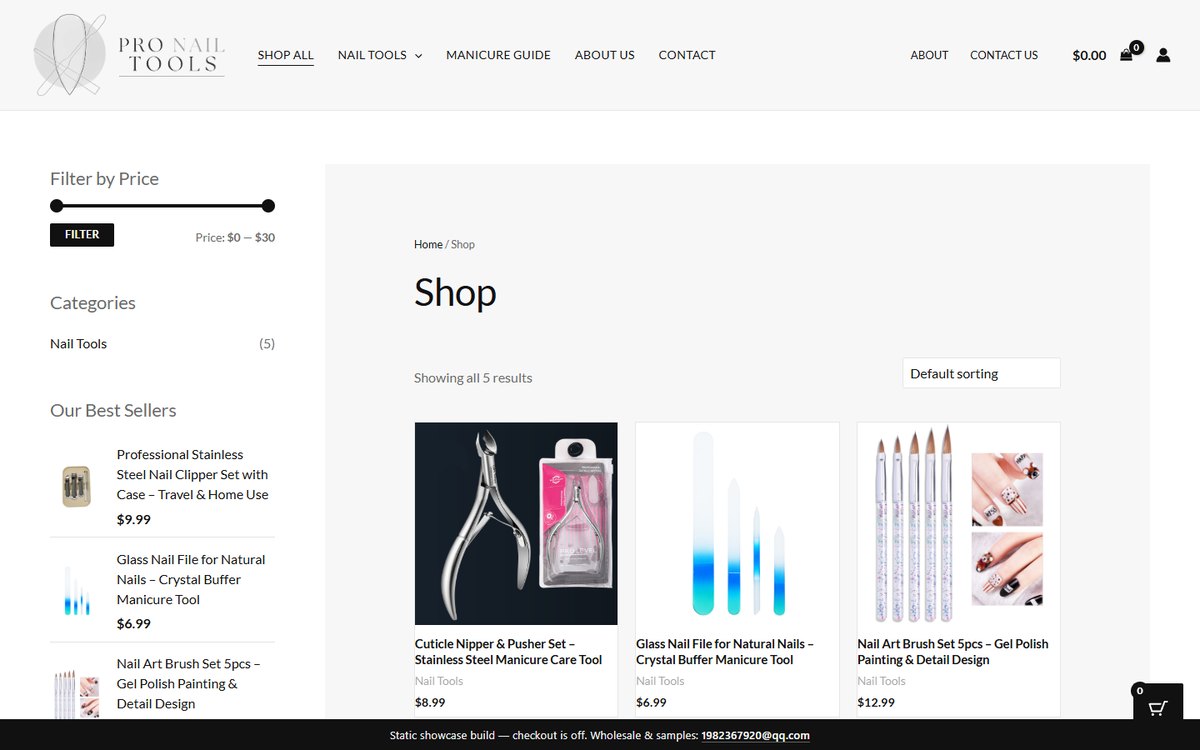This screenshot has width=1200, height=750.
Task: Open the floating cart button
Action: pyautogui.click(x=1157, y=705)
